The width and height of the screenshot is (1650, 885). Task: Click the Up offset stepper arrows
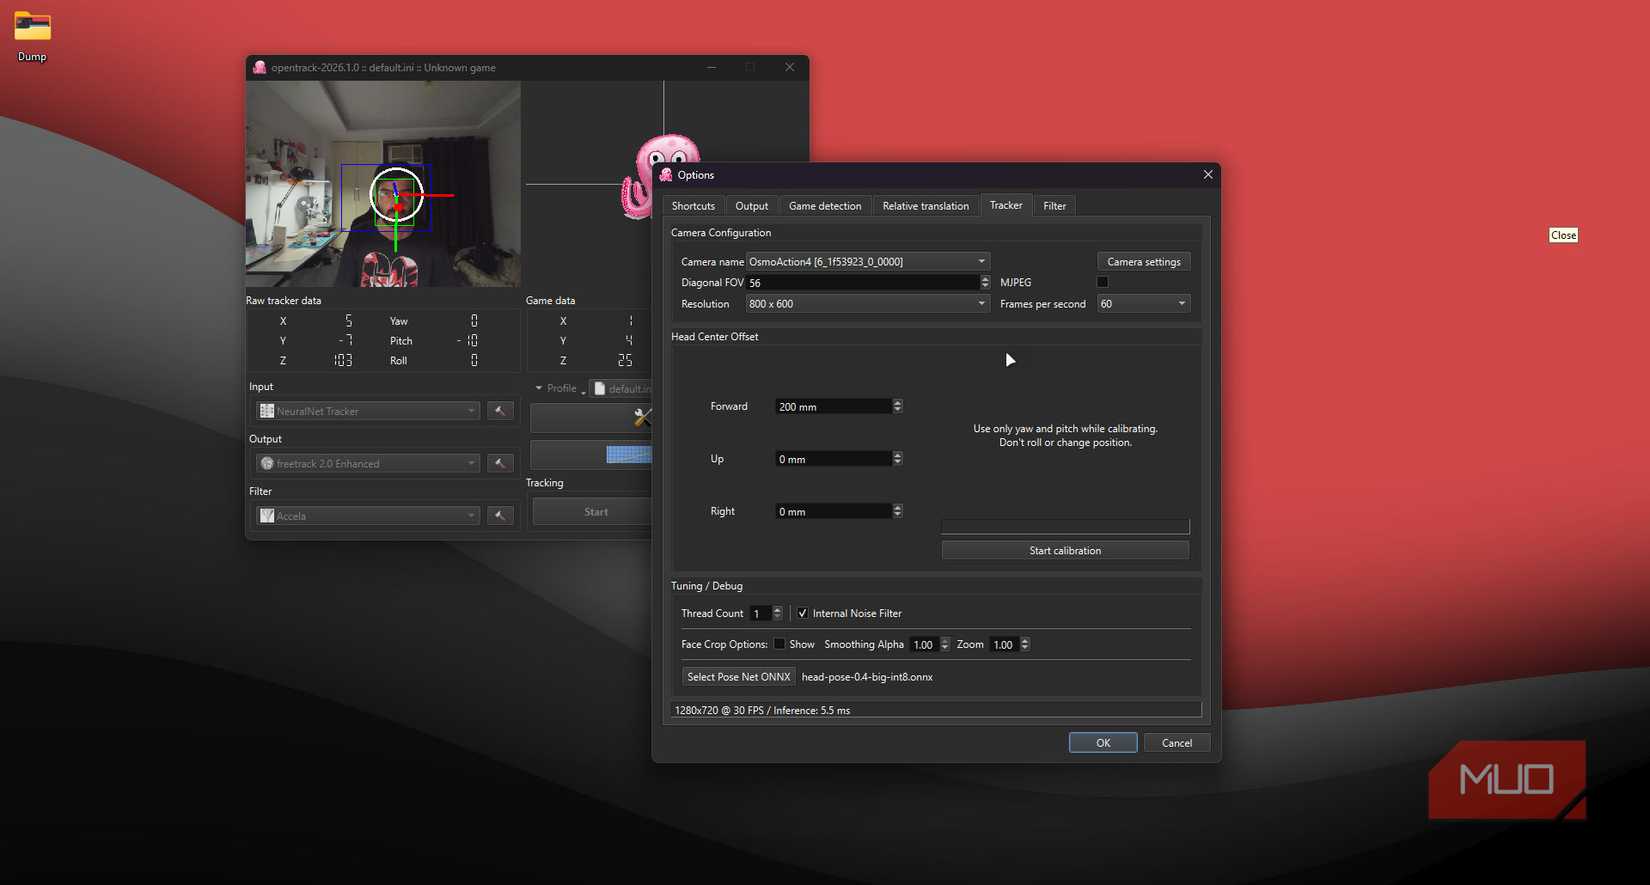[x=897, y=458]
